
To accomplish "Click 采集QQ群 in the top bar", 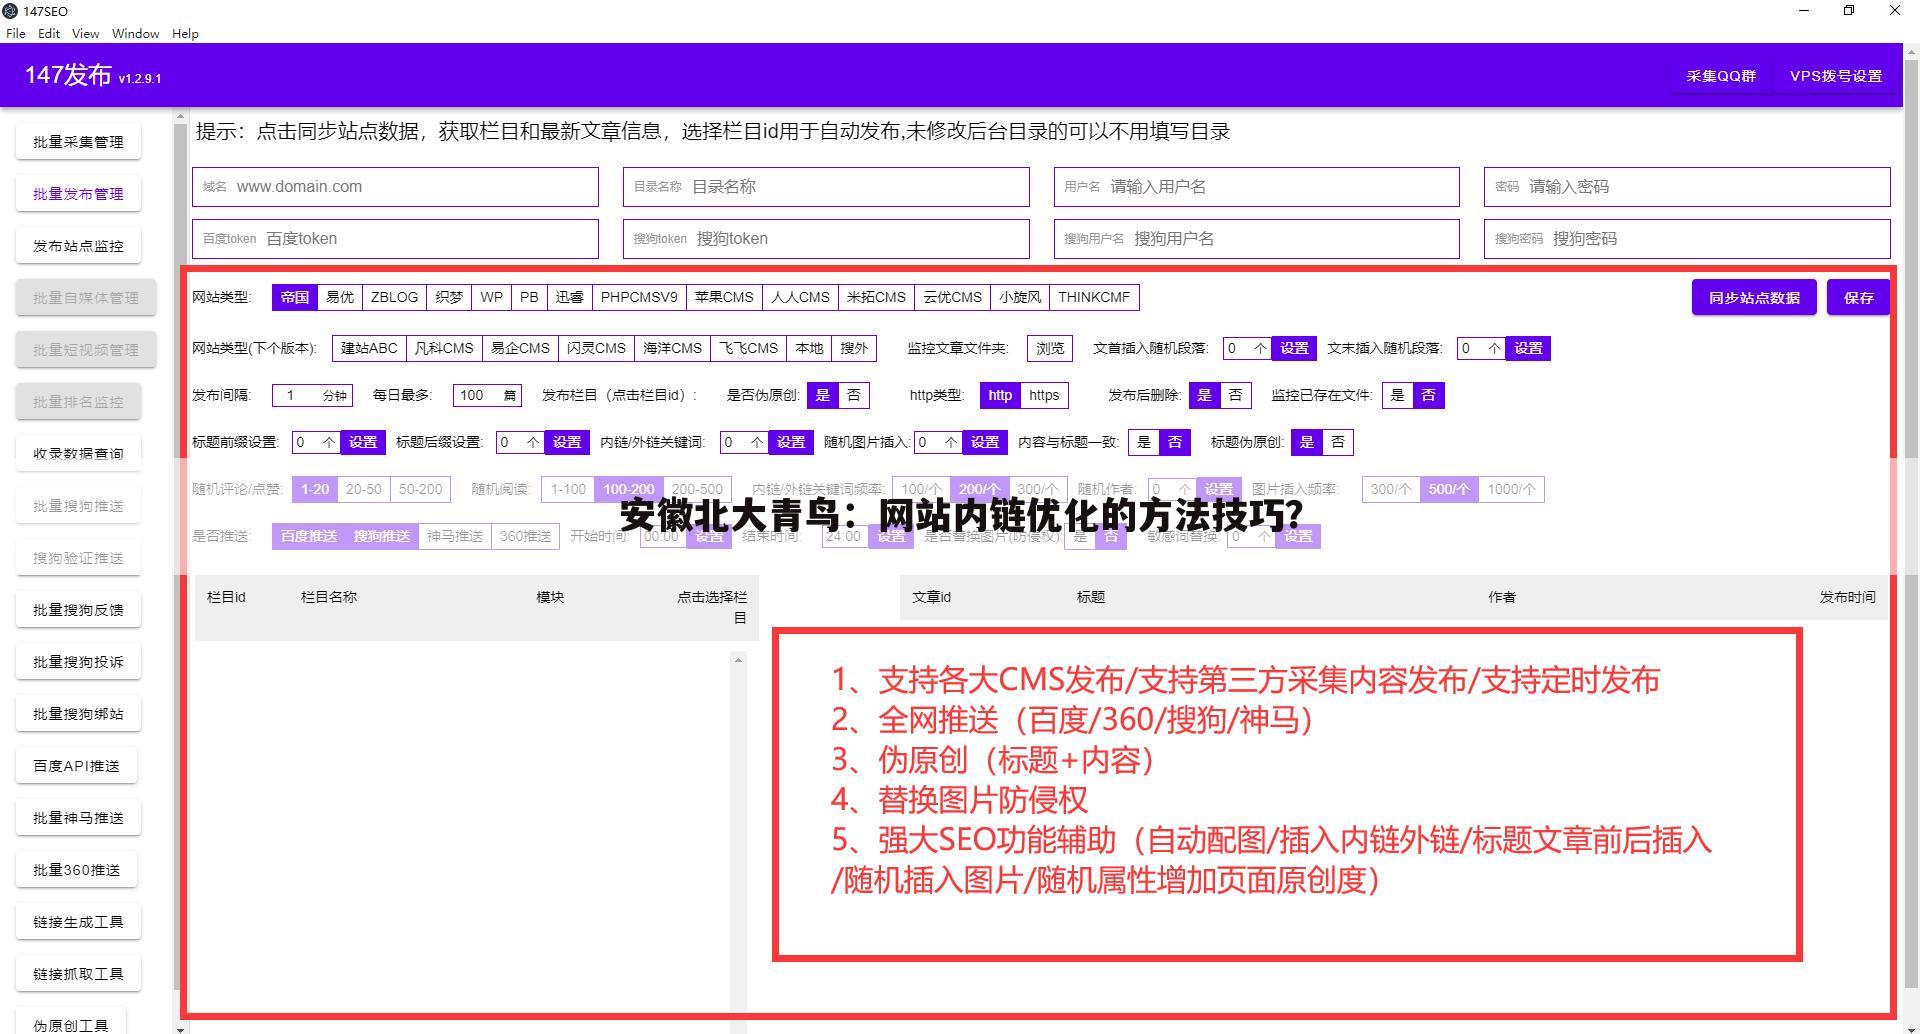I will click(1721, 74).
